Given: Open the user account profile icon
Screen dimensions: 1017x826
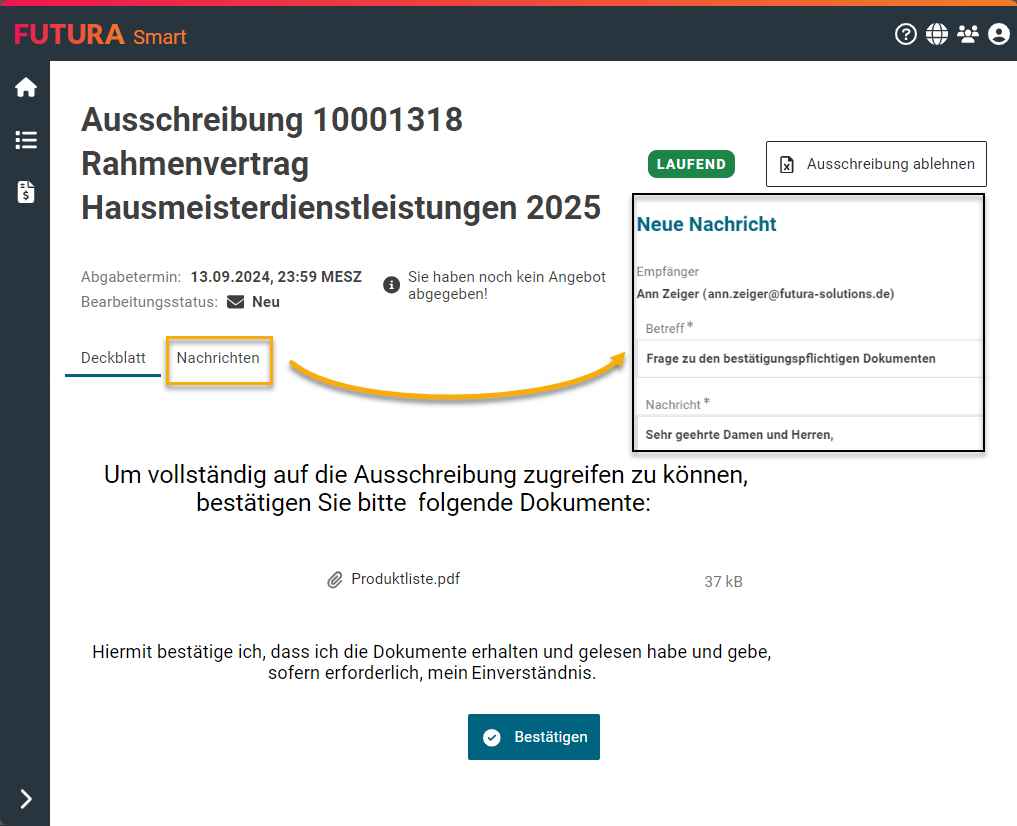Looking at the screenshot, I should (x=999, y=35).
